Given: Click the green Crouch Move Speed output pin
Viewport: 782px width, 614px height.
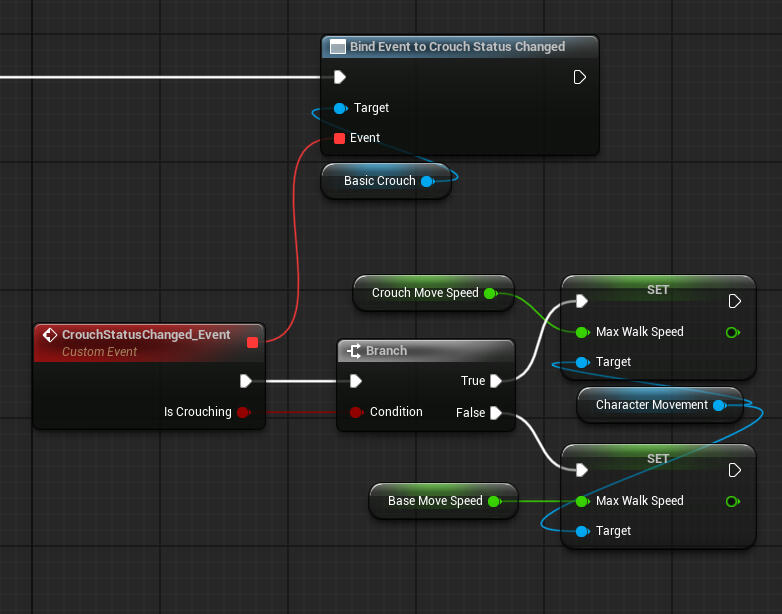Looking at the screenshot, I should (489, 293).
